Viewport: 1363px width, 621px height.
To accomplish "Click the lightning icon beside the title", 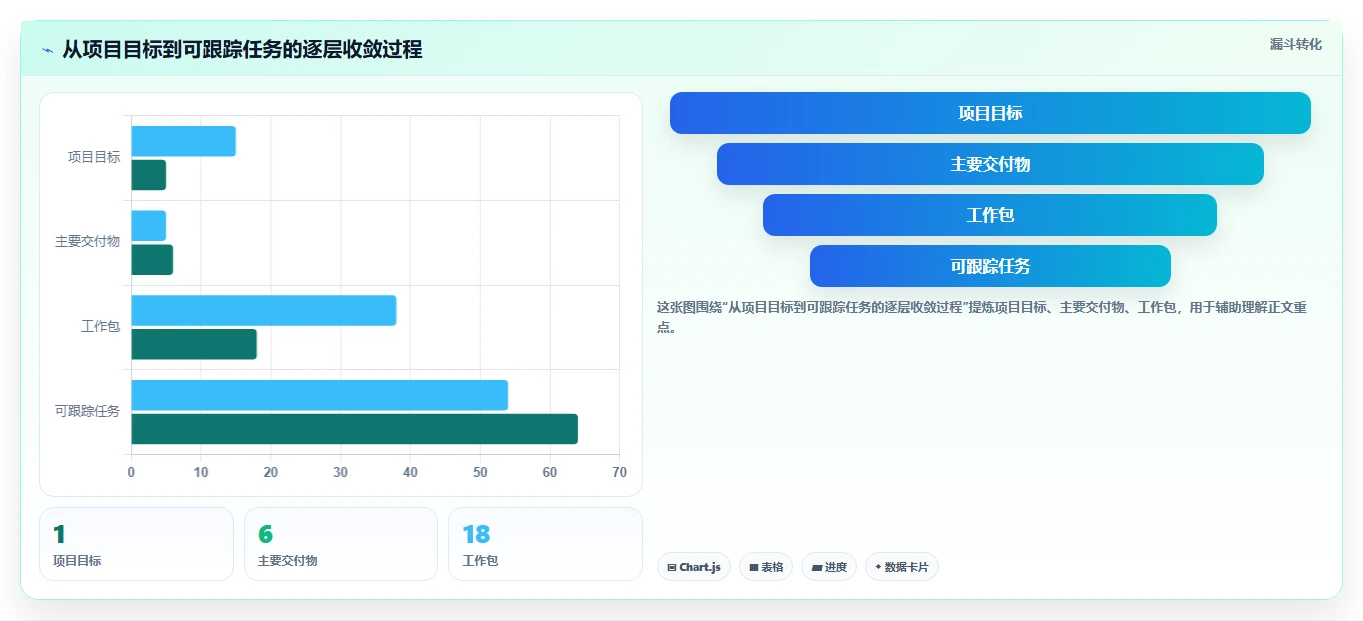I will pos(47,50).
